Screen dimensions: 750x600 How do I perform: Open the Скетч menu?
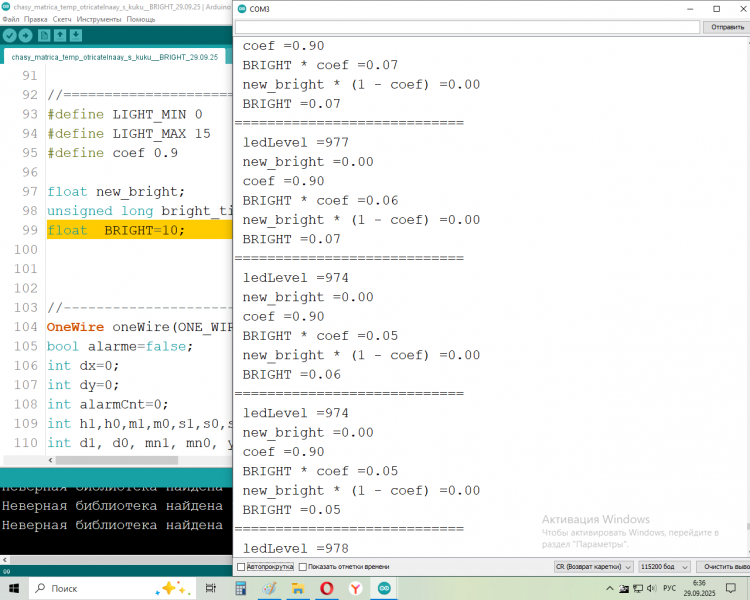(x=62, y=19)
